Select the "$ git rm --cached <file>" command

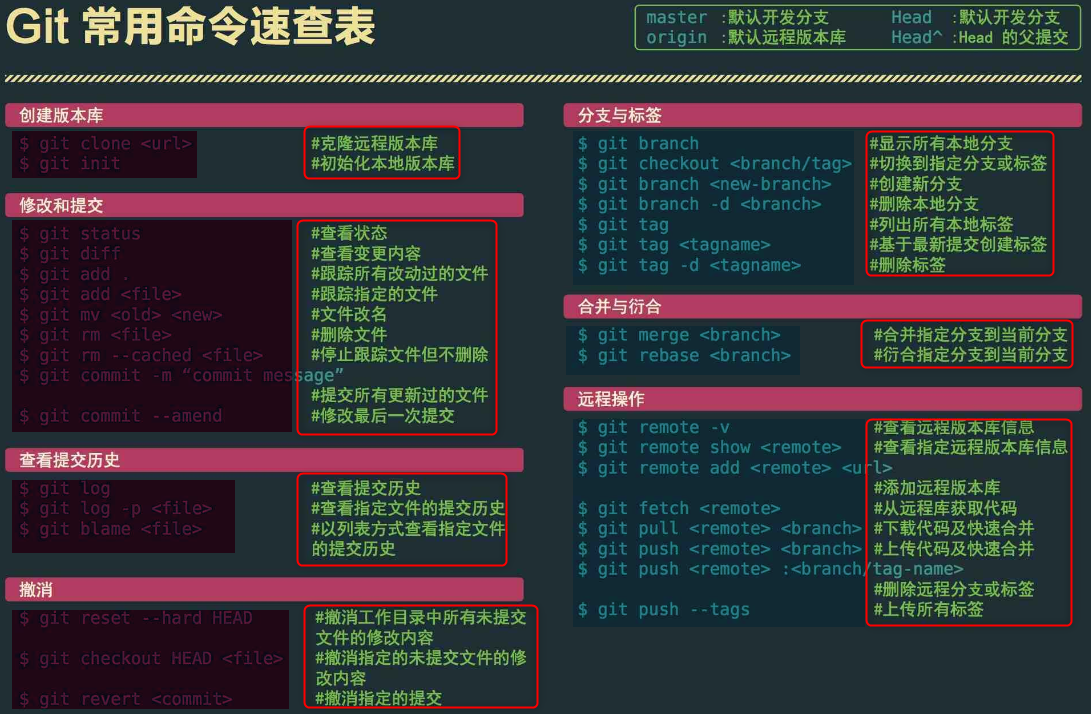coord(141,356)
